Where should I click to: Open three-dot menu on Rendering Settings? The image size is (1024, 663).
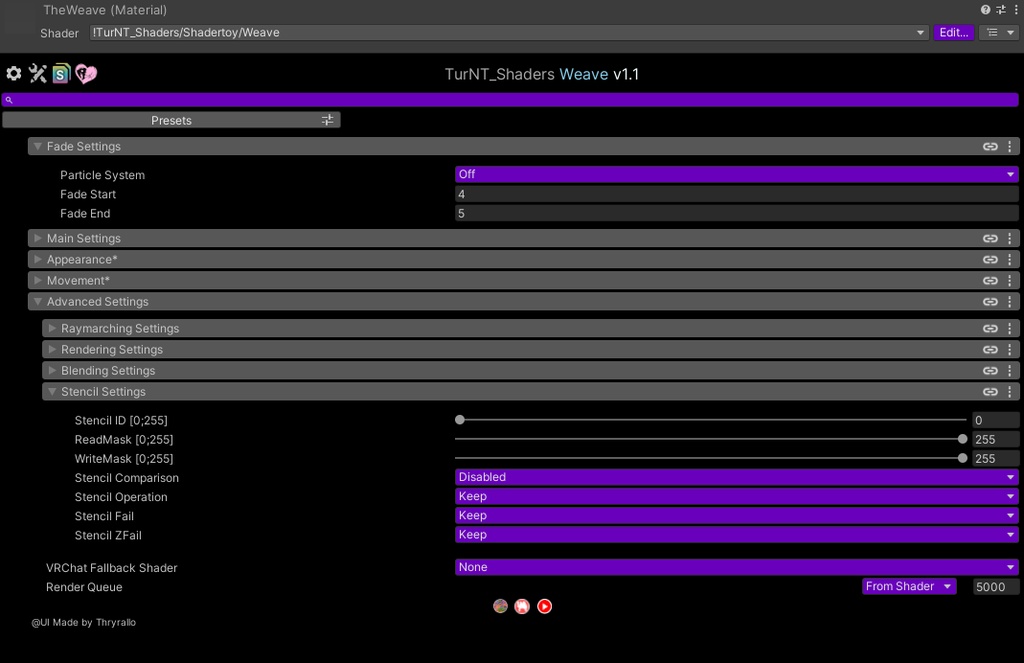(x=1010, y=349)
